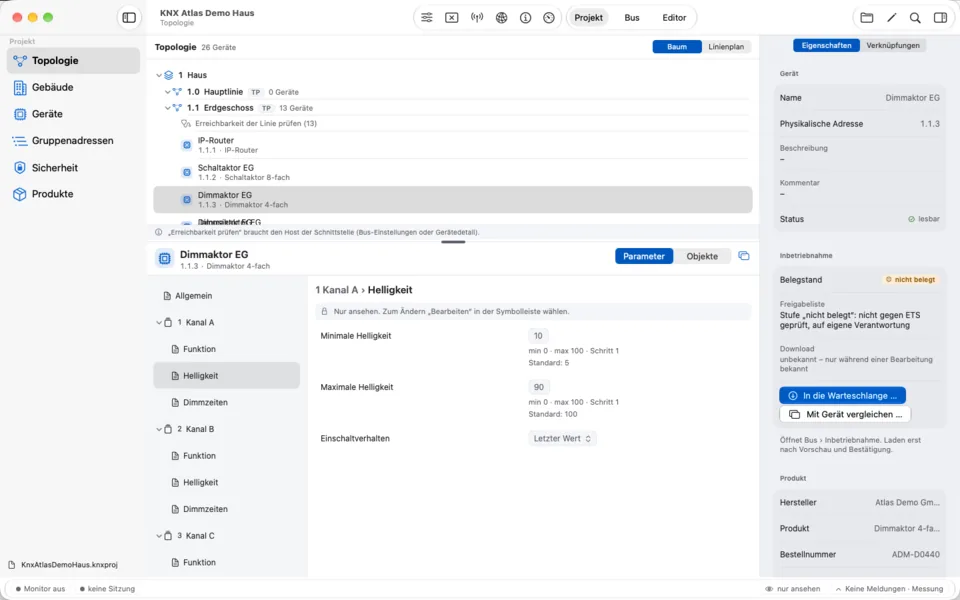The height and width of the screenshot is (600, 960).
Task: Select Funktion under Kanal A
Action: tap(227, 349)
